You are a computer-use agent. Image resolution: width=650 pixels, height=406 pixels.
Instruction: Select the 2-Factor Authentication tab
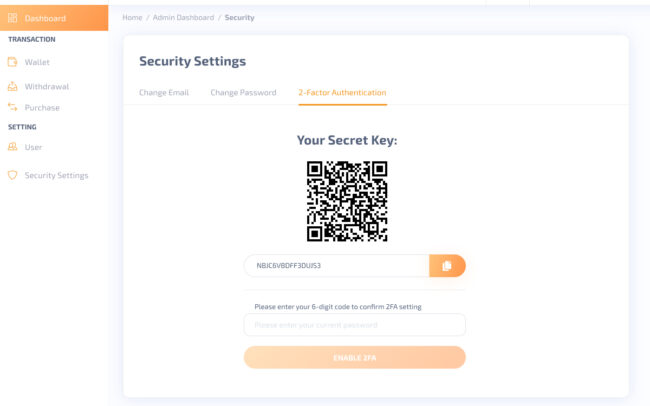[342, 92]
